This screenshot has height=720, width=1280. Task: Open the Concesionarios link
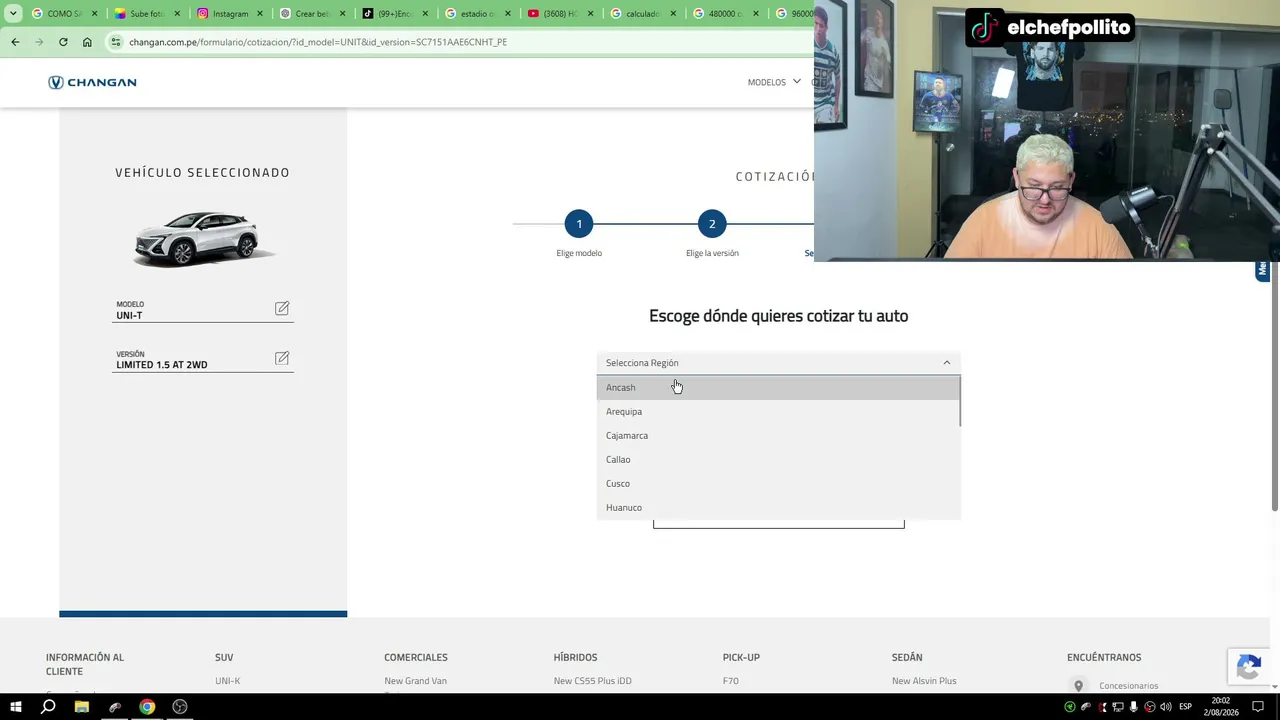pos(1128,686)
